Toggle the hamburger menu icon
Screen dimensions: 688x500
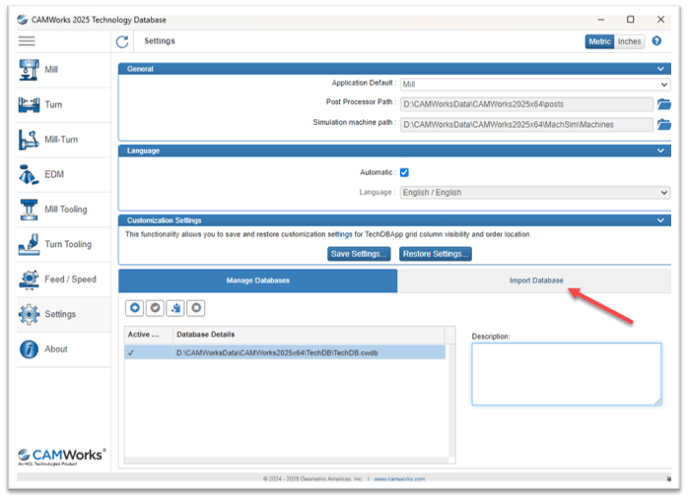click(27, 41)
